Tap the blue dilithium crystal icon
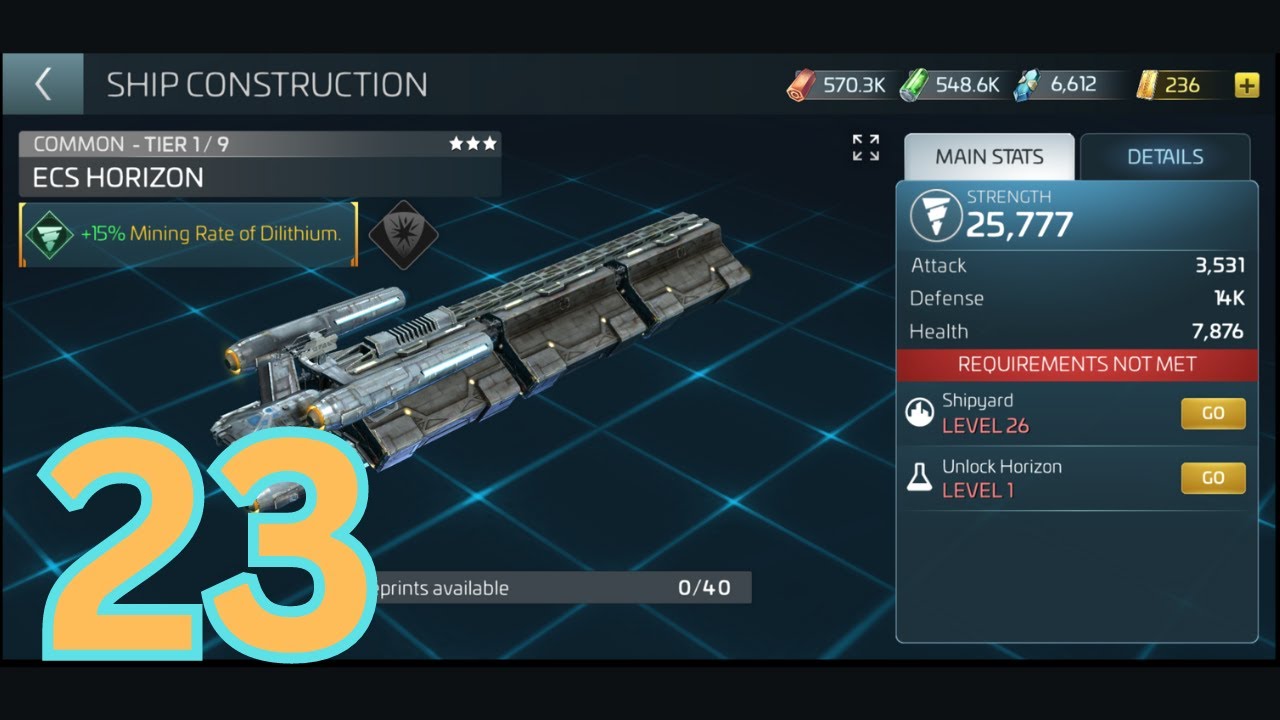Image resolution: width=1280 pixels, height=720 pixels. [x=1028, y=86]
